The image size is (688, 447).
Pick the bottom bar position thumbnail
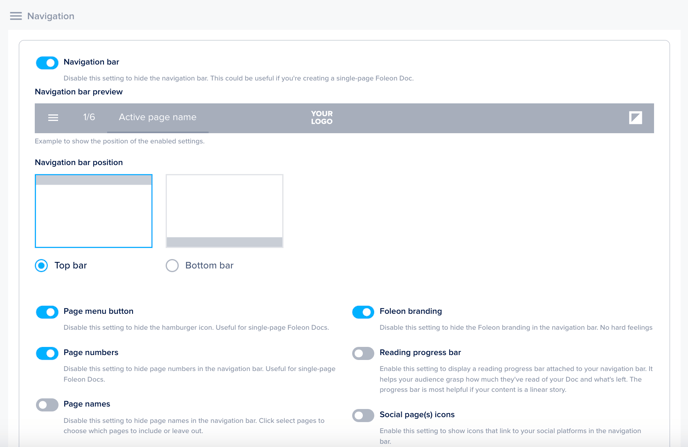tap(224, 211)
